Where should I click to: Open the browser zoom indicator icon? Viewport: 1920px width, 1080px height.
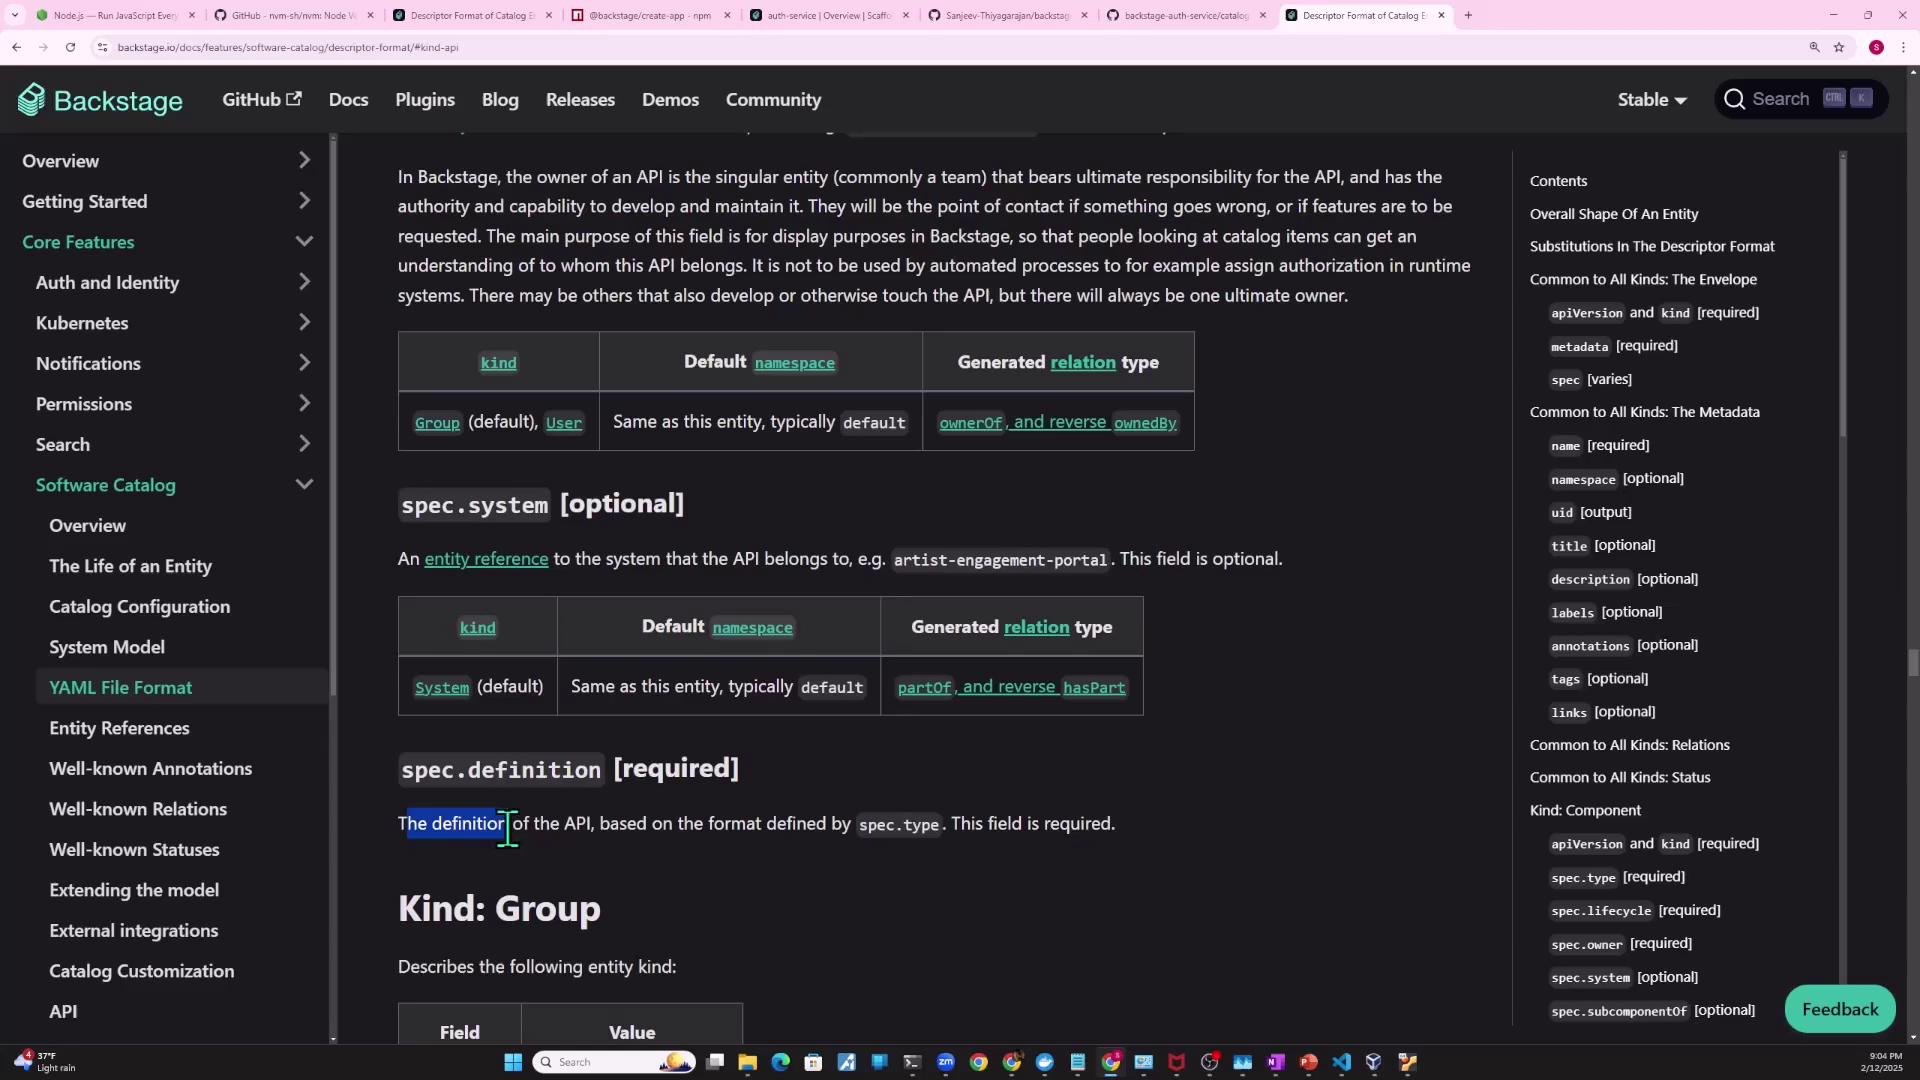[x=1814, y=47]
